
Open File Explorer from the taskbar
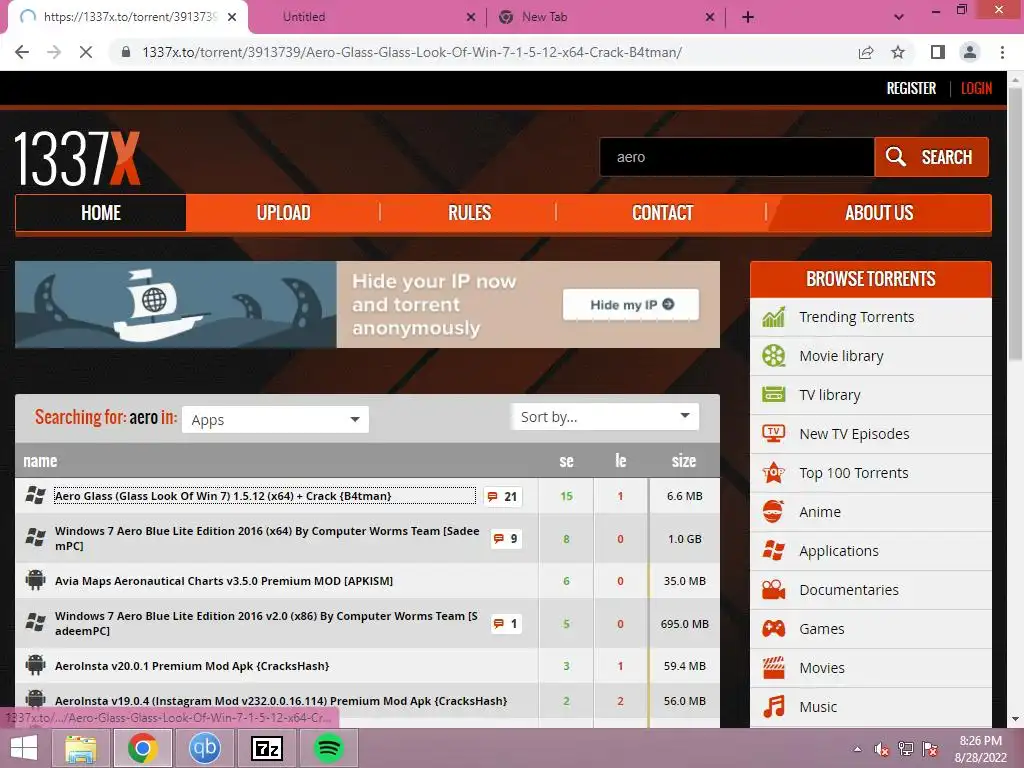pyautogui.click(x=80, y=748)
